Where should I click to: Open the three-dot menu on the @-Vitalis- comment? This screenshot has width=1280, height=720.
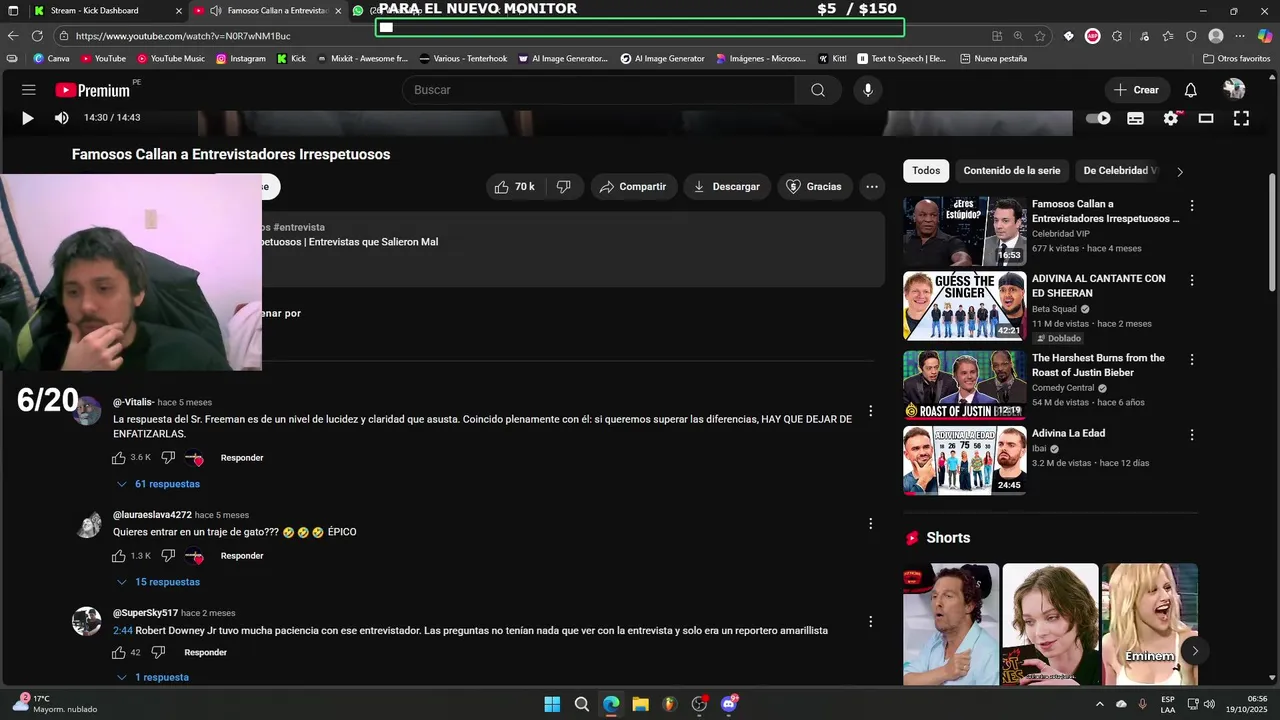pyautogui.click(x=870, y=411)
